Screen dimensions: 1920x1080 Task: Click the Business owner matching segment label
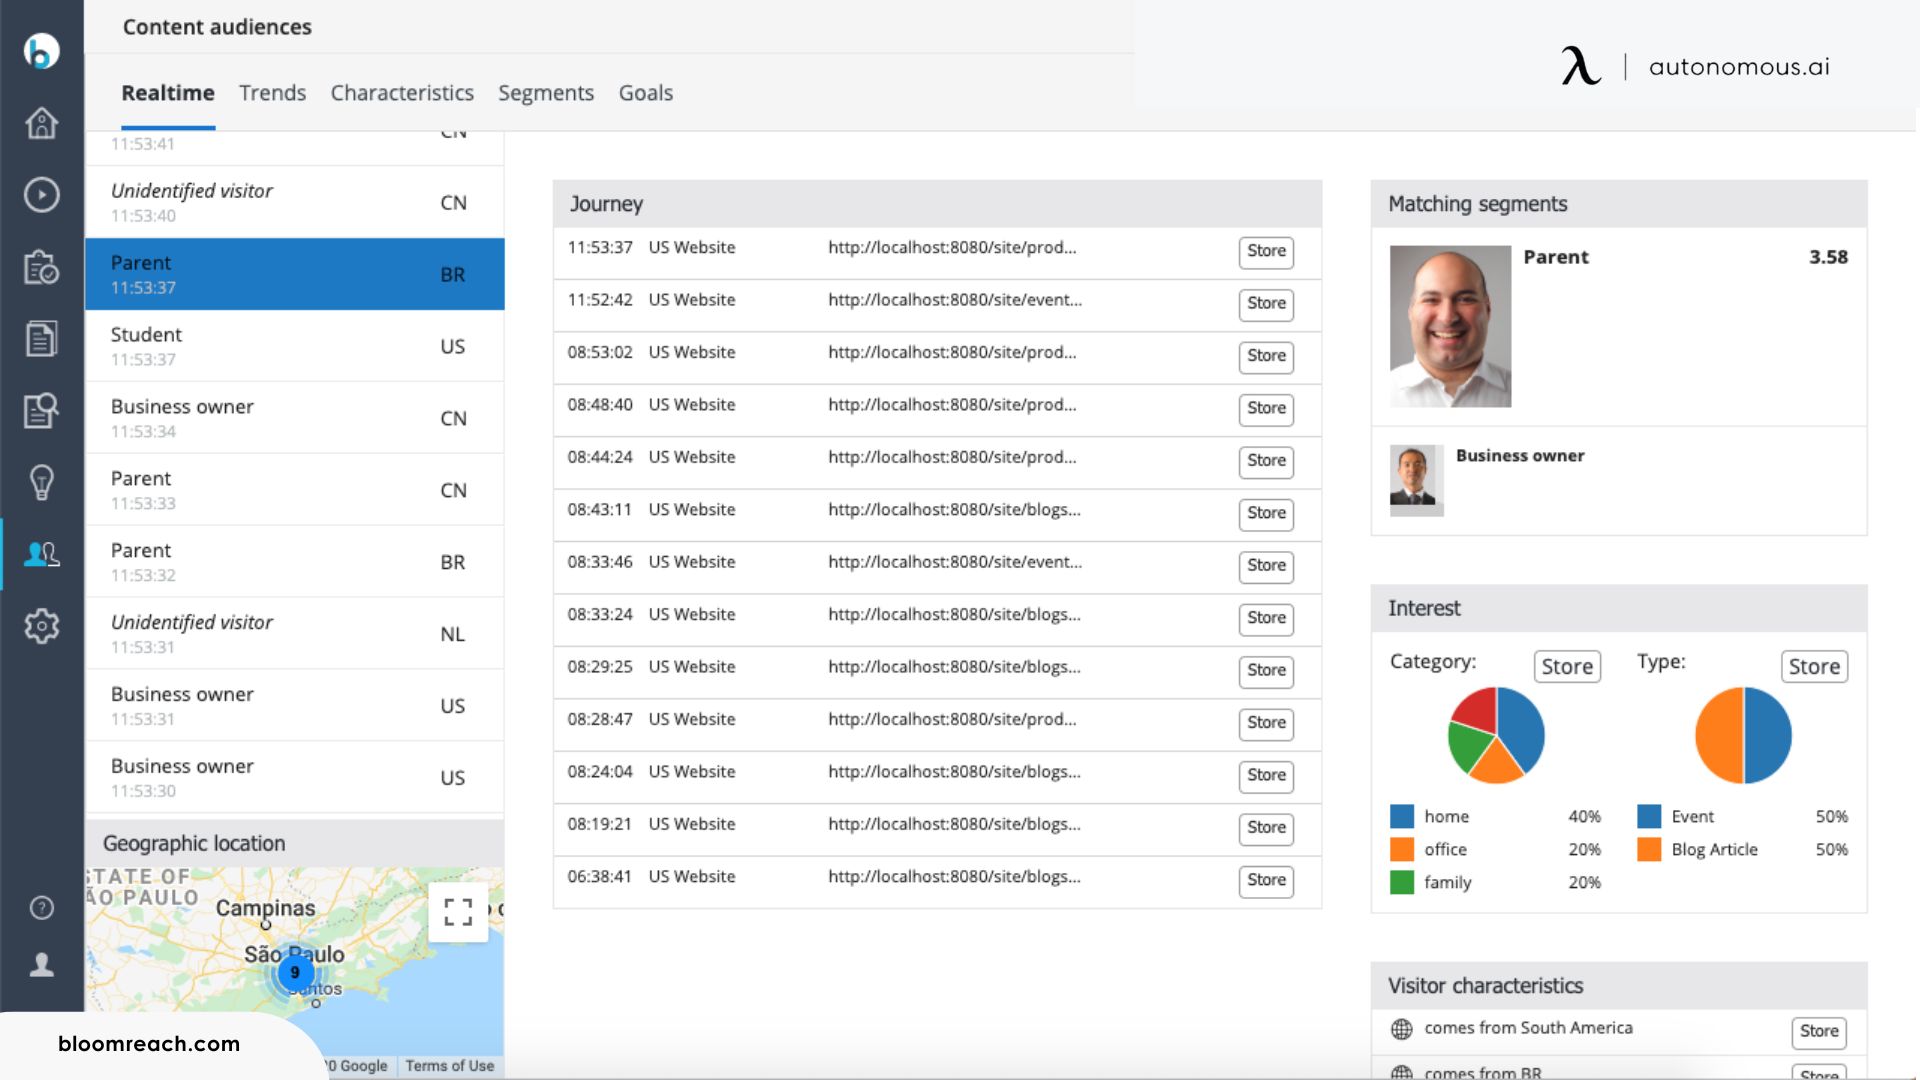[1520, 456]
